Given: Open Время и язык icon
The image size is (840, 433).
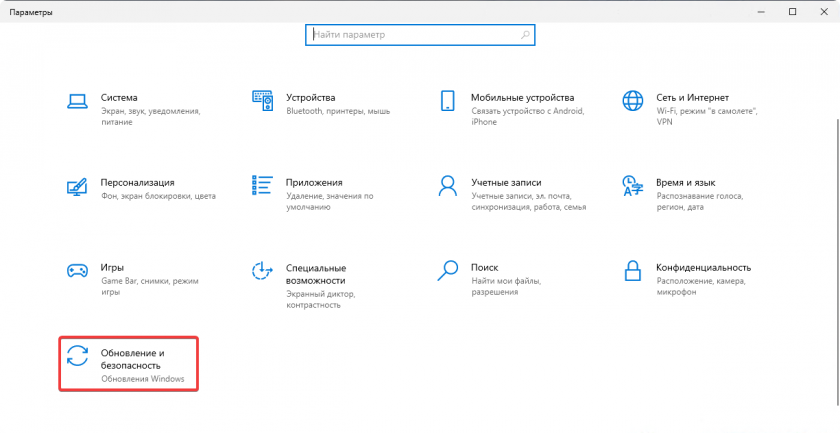Looking at the screenshot, I should click(x=633, y=186).
